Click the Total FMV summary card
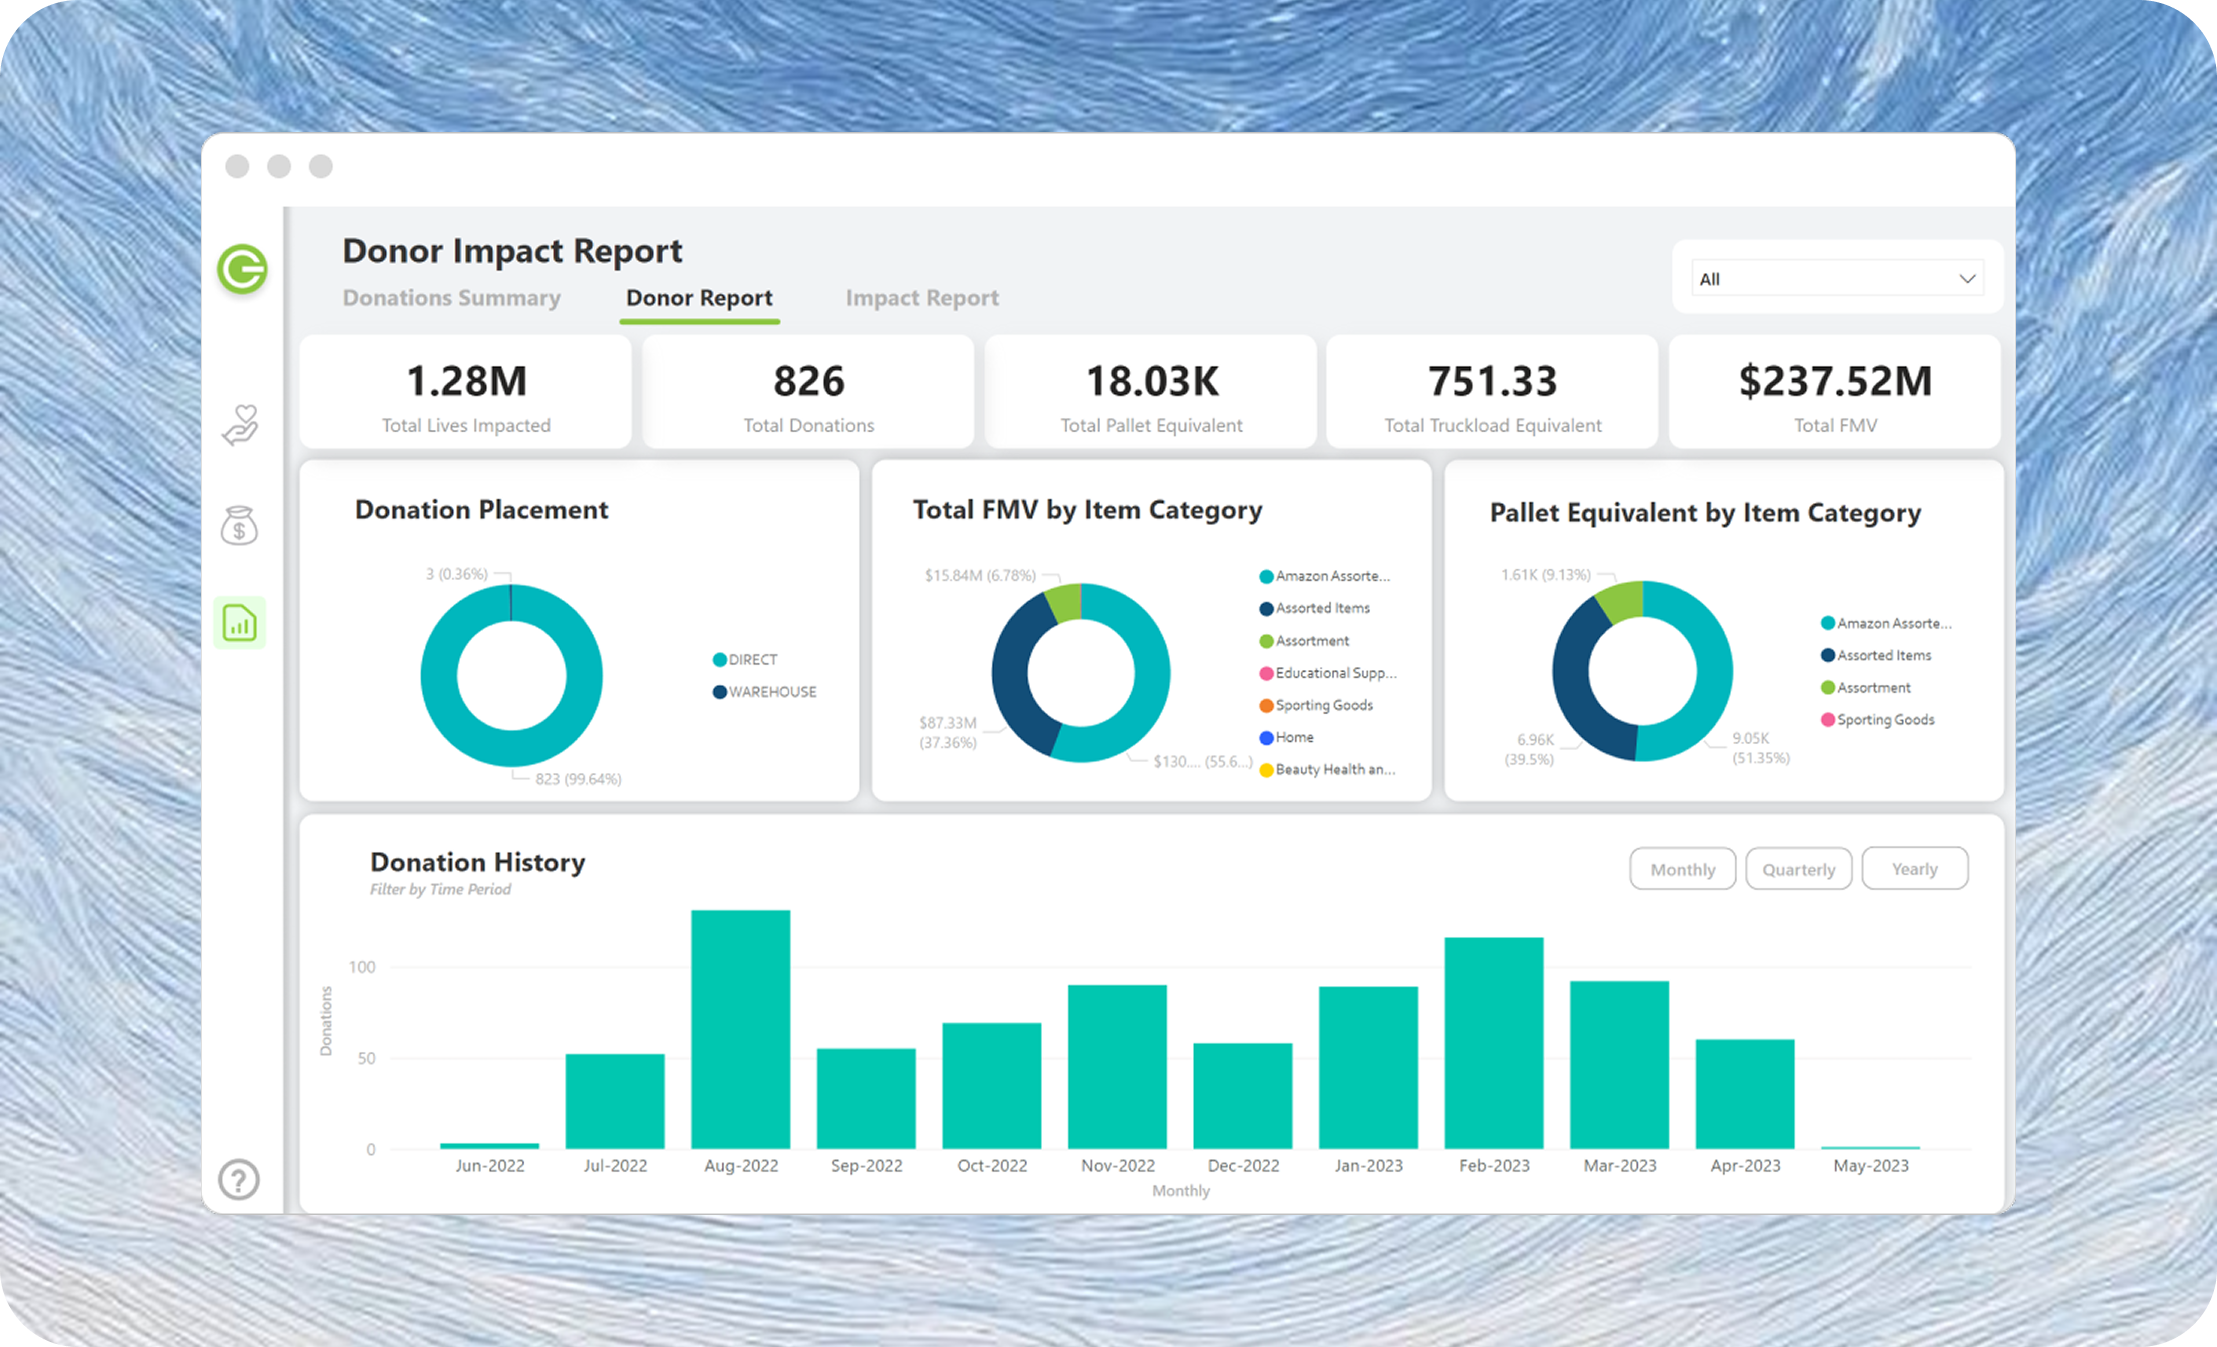Image resolution: width=2217 pixels, height=1347 pixels. tap(1834, 393)
